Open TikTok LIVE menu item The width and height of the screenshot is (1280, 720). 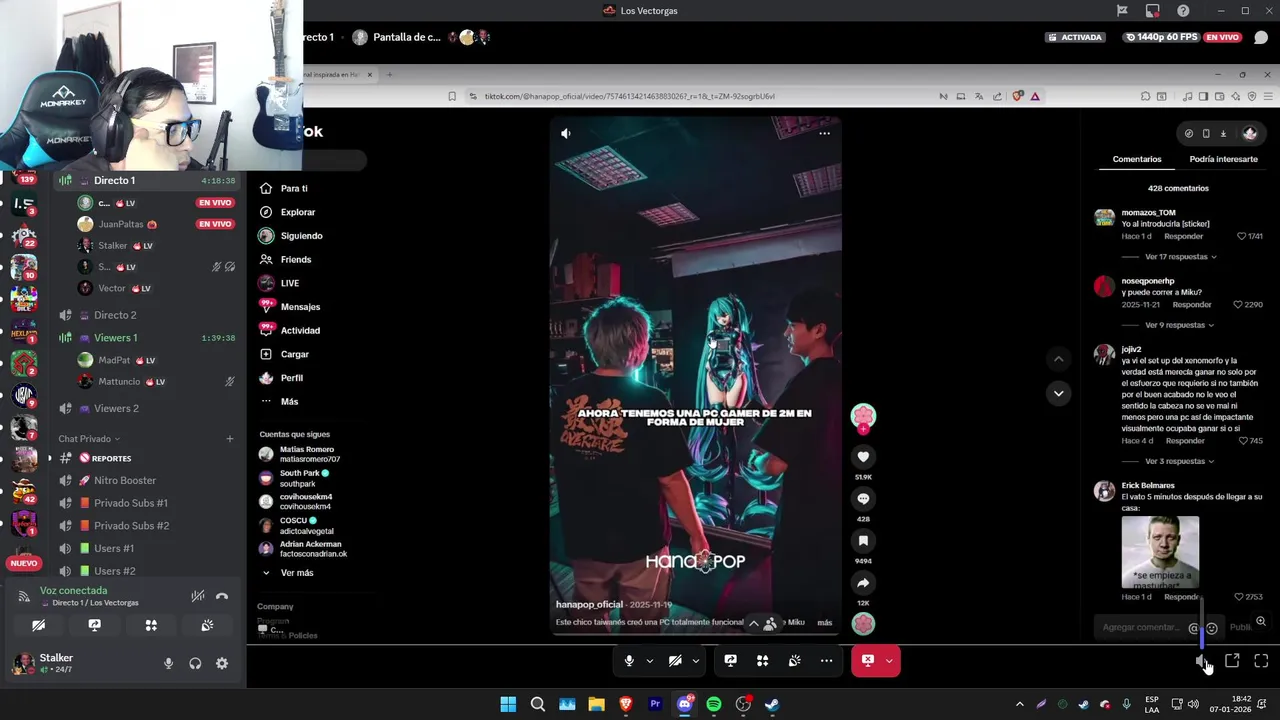pyautogui.click(x=279, y=283)
